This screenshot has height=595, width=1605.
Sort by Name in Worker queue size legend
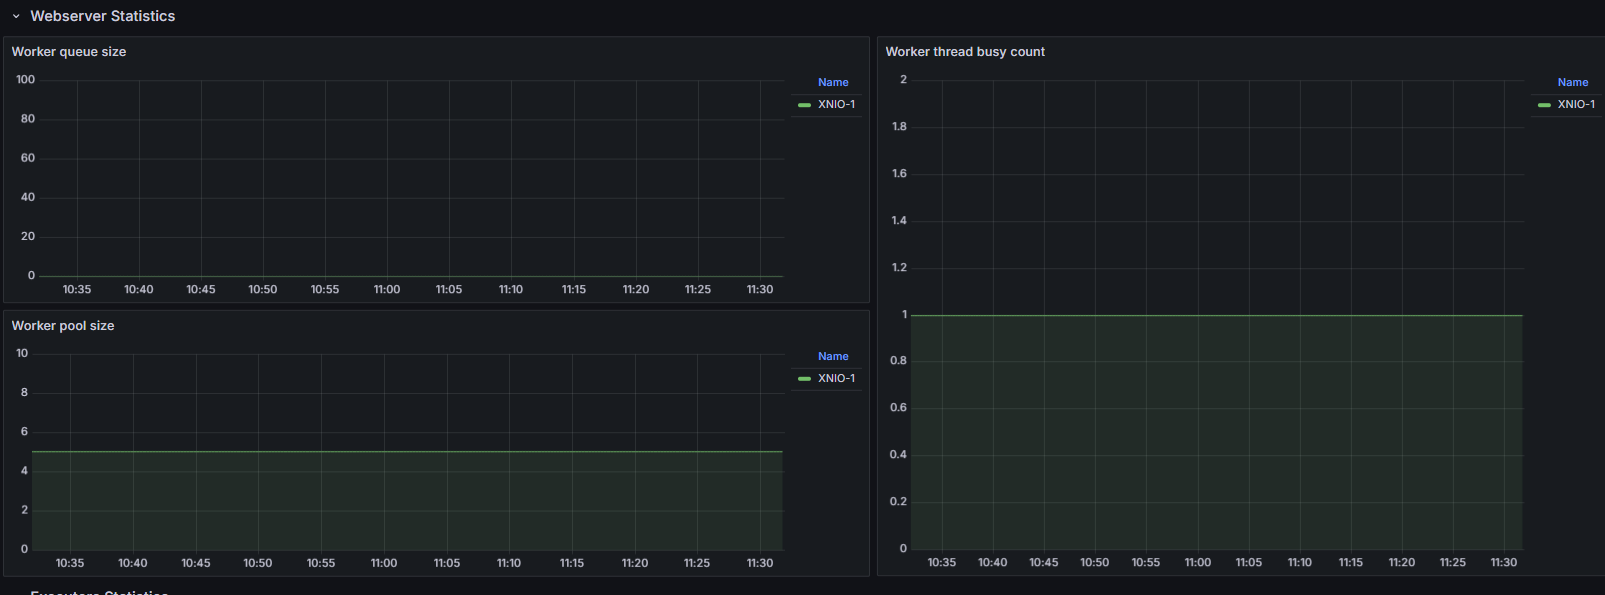(x=833, y=83)
